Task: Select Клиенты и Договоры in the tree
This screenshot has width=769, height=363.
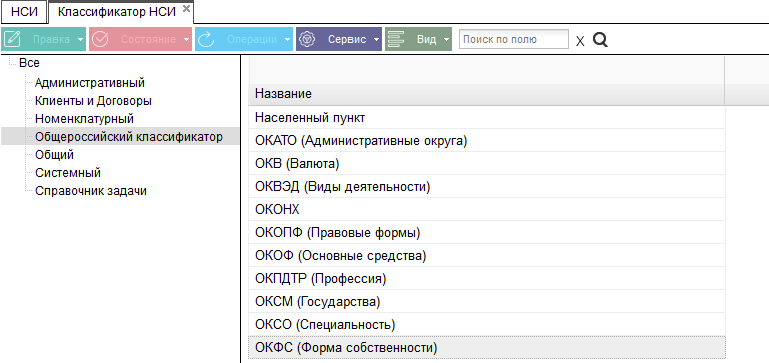Action: 93,101
